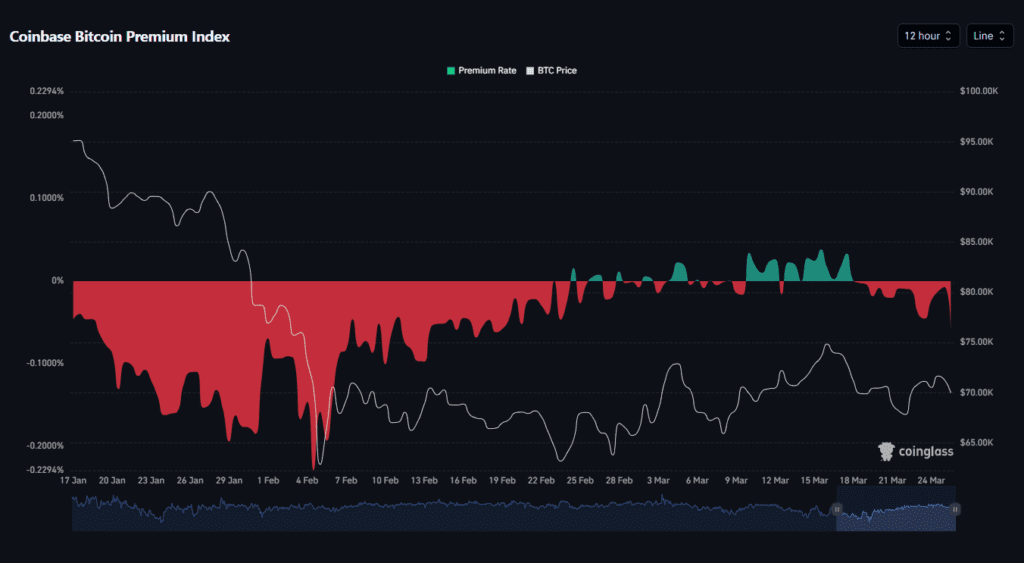Image resolution: width=1024 pixels, height=563 pixels.
Task: Grab the right handle of range selector
Action: point(955,509)
